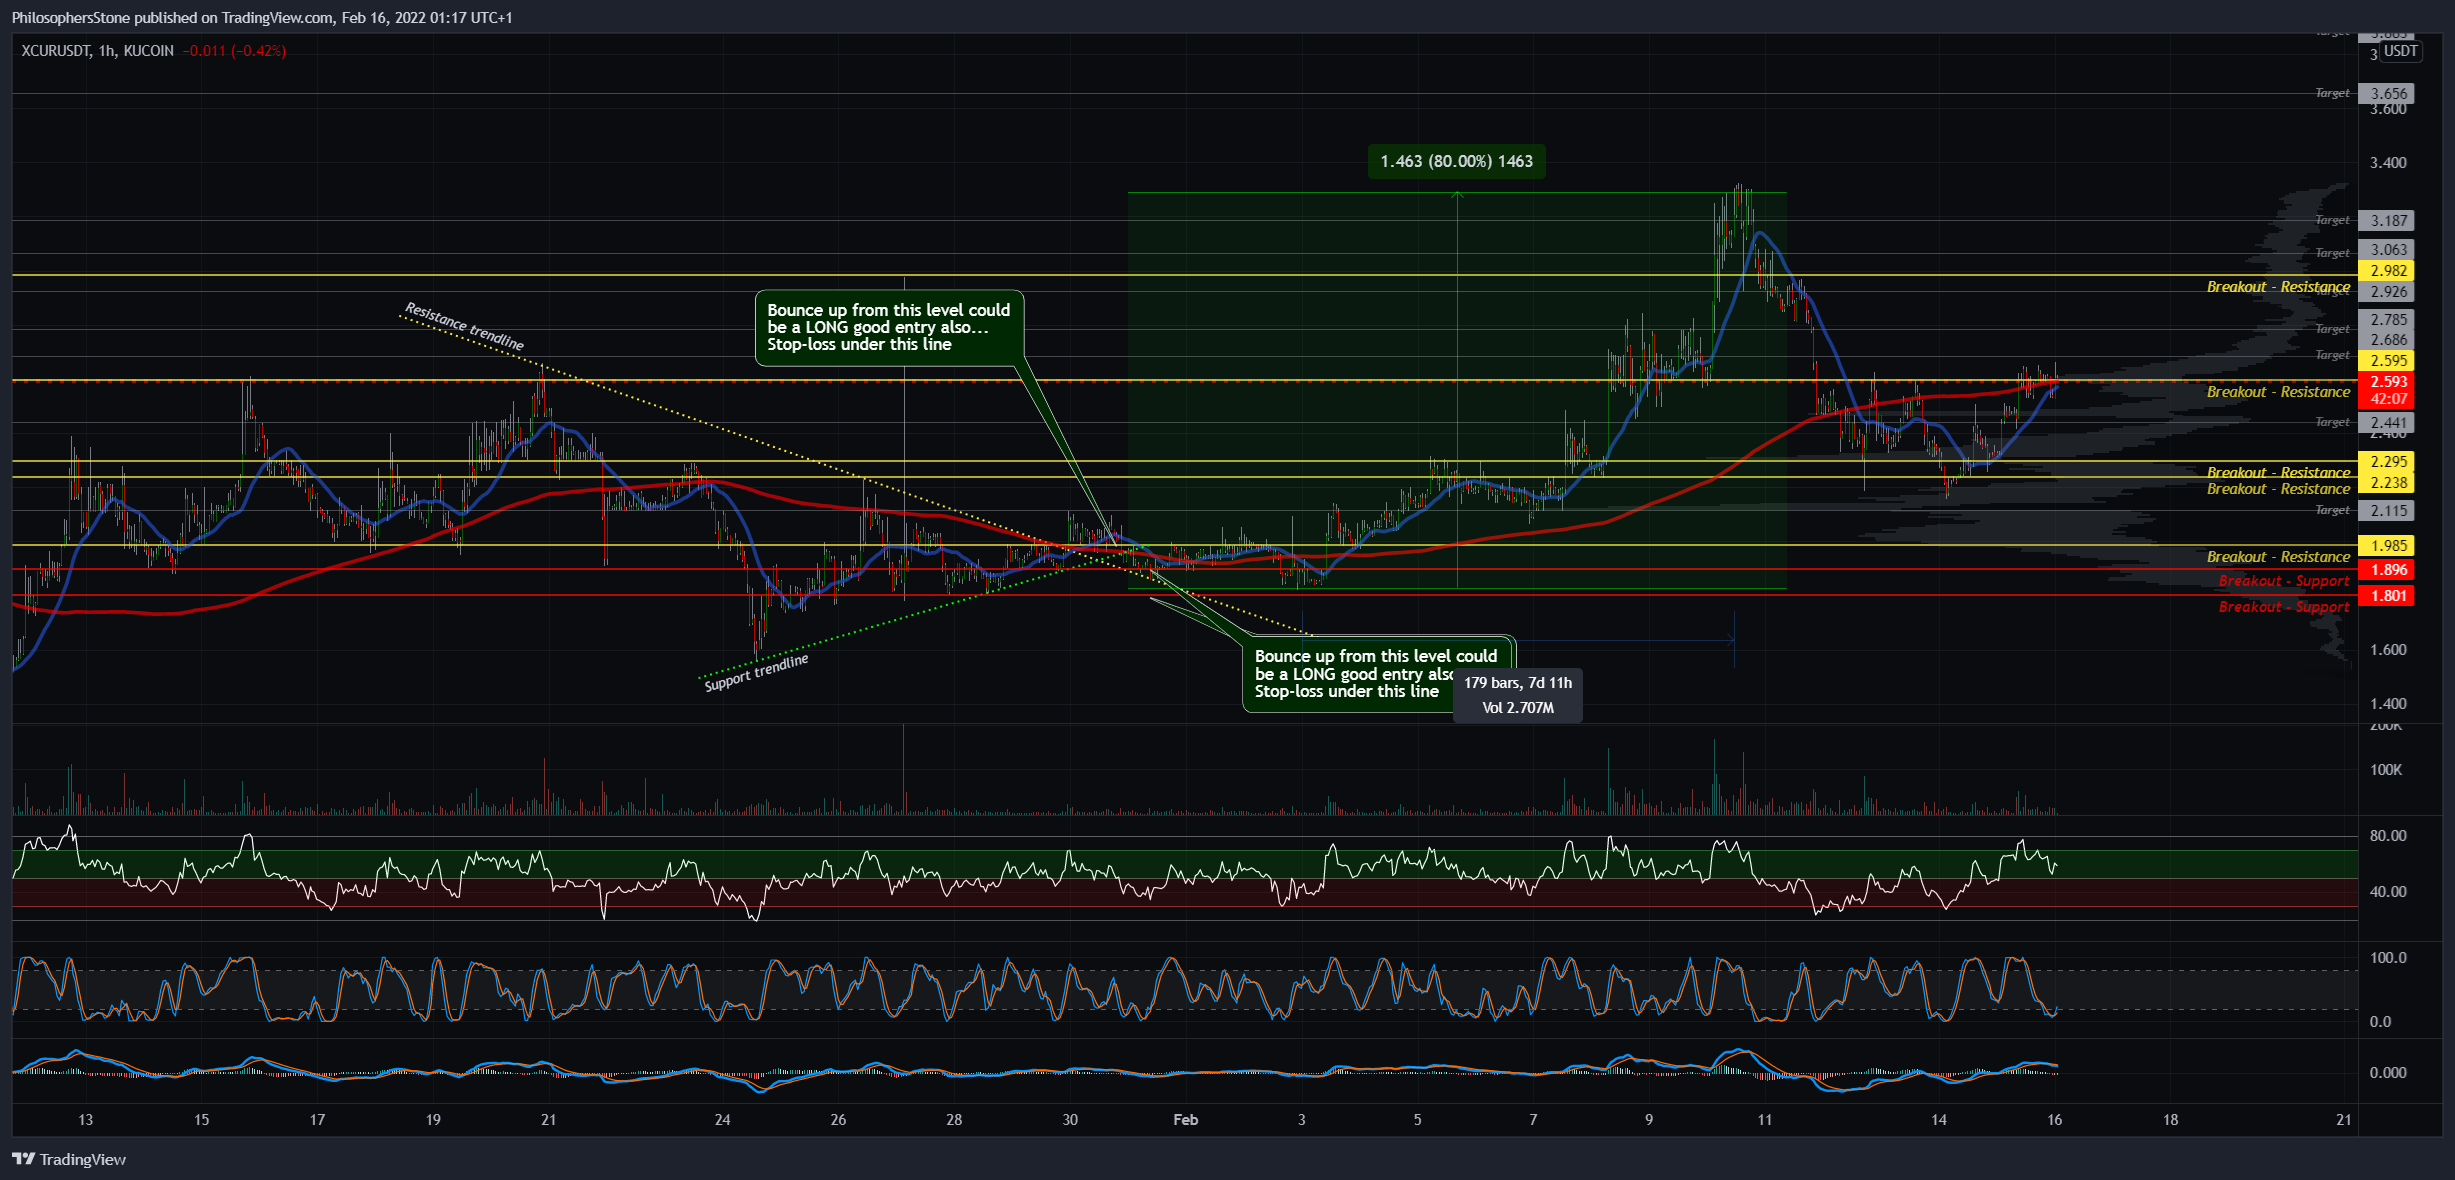Click the yellow 2.982 resistance price label
Image resolution: width=2455 pixels, height=1180 pixels.
pyautogui.click(x=2386, y=271)
